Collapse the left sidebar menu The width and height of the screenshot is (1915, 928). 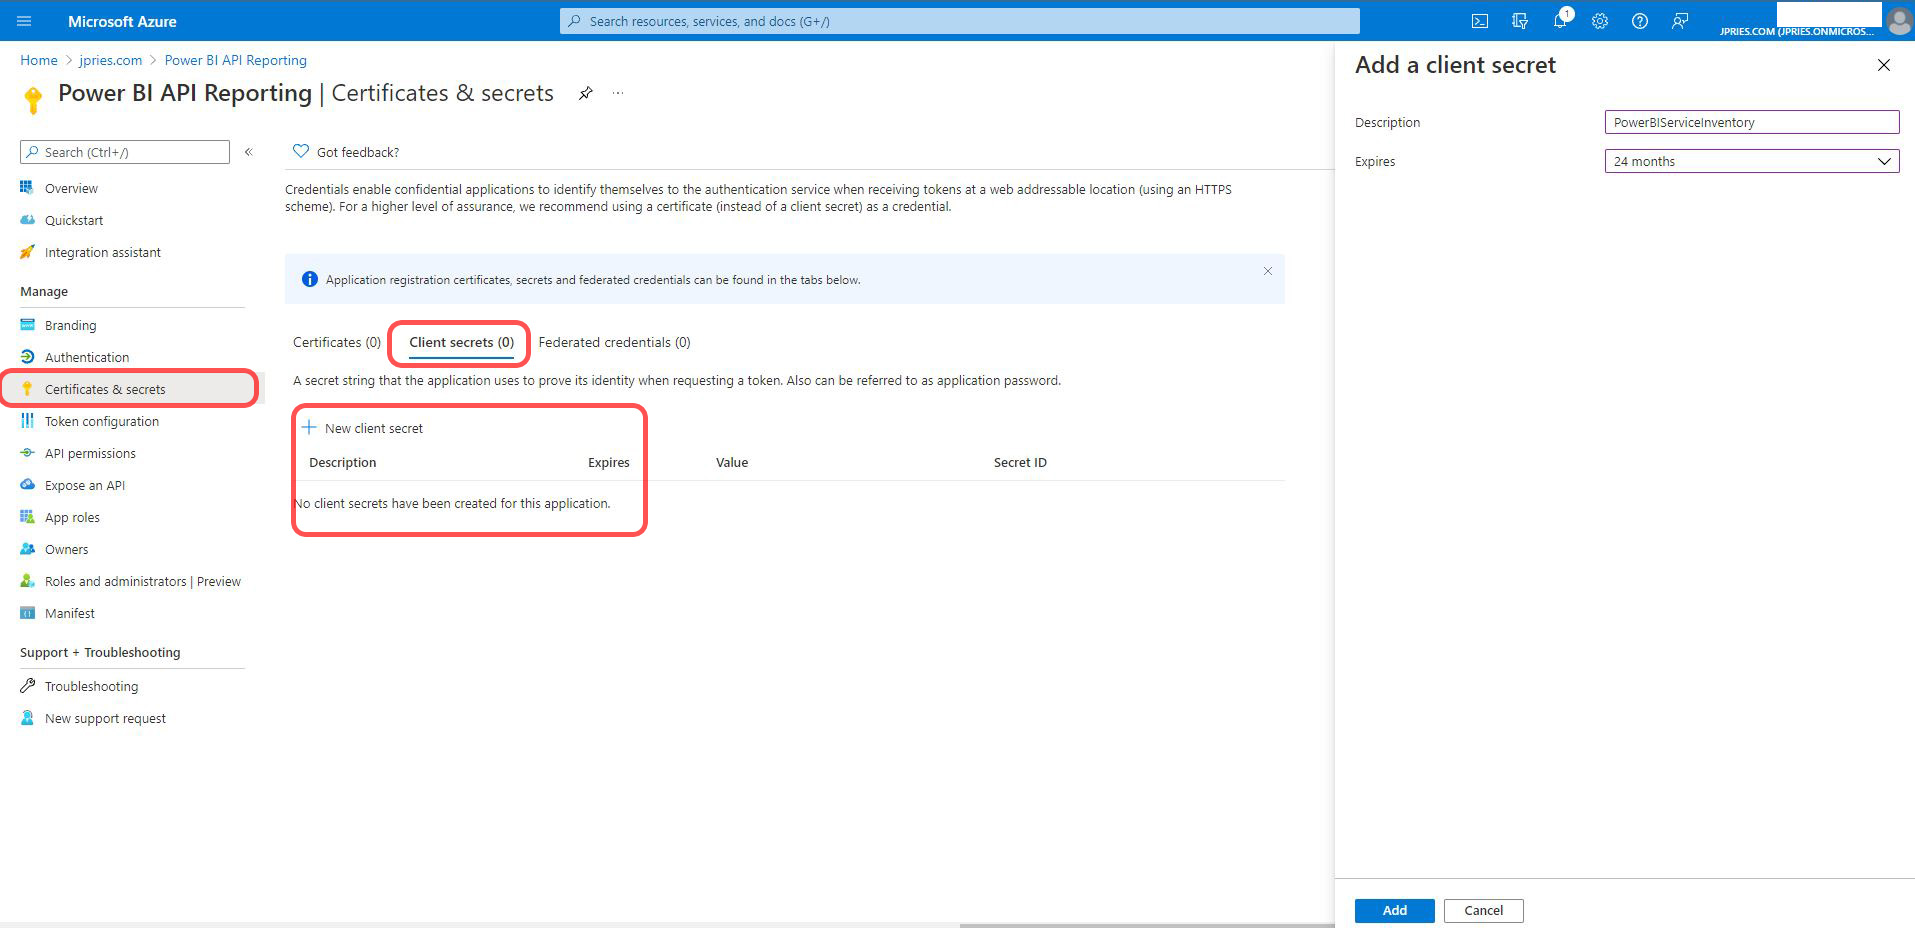[249, 152]
